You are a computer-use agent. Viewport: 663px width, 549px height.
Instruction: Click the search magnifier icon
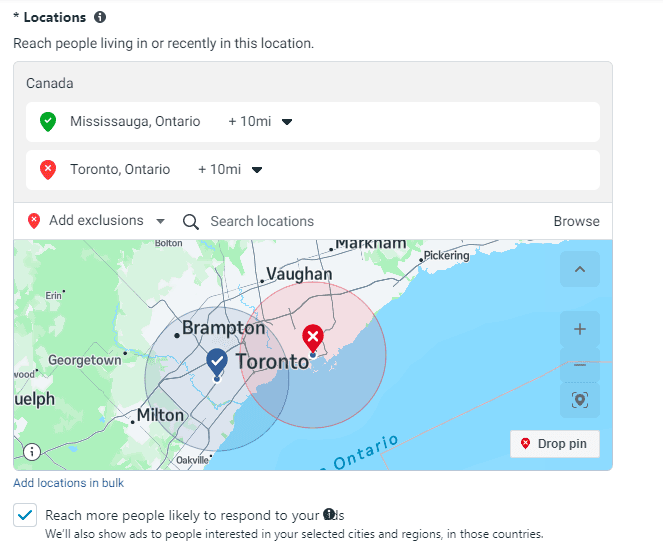click(x=191, y=221)
